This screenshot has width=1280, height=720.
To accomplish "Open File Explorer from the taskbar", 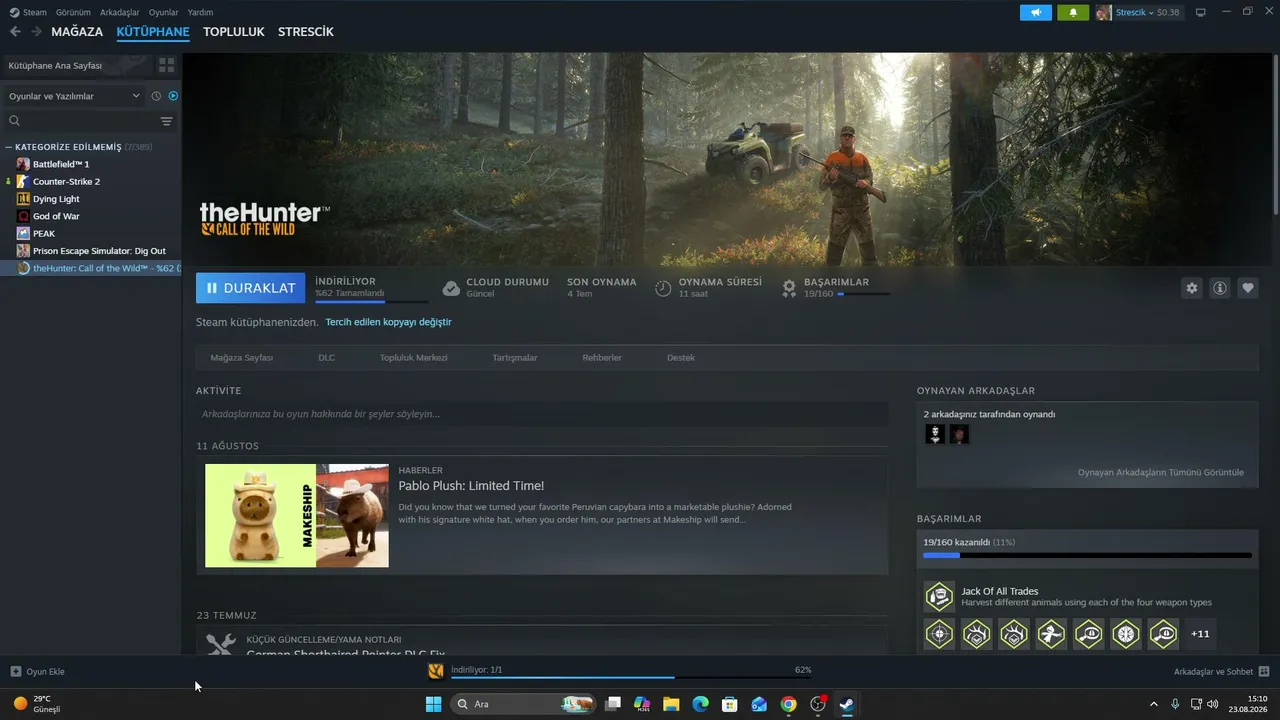I will [671, 704].
